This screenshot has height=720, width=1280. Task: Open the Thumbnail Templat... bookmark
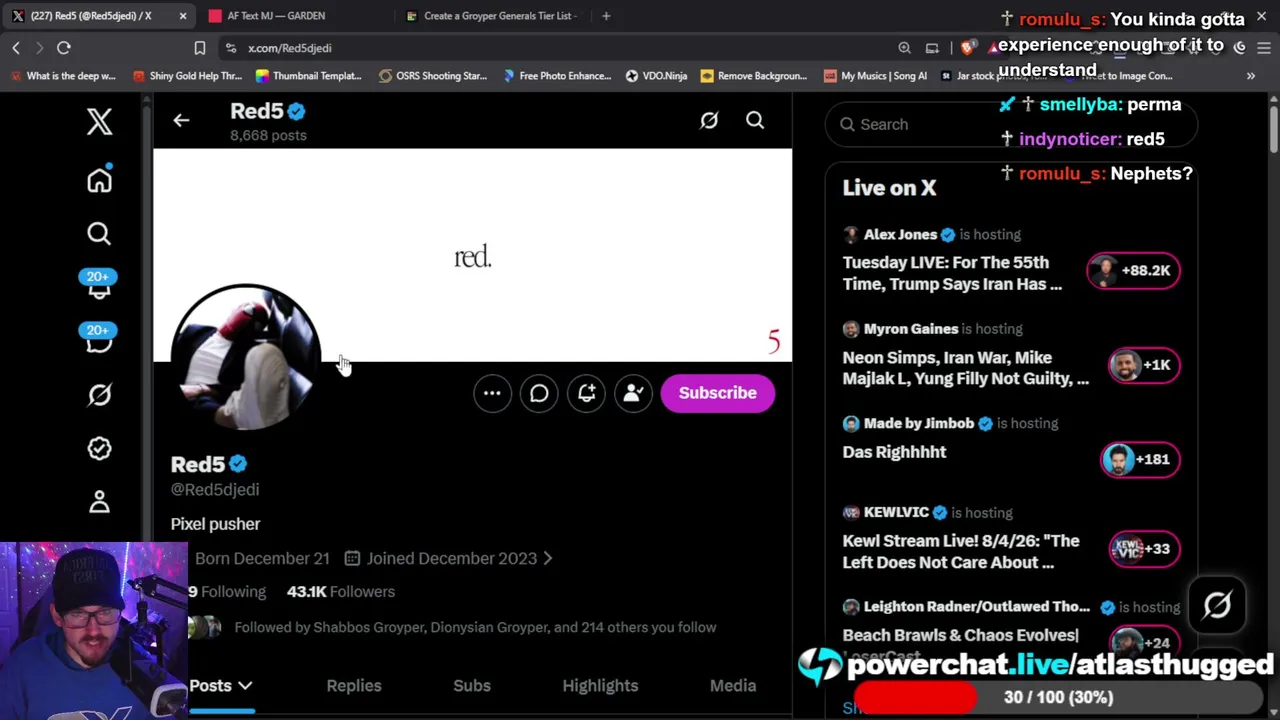point(309,76)
